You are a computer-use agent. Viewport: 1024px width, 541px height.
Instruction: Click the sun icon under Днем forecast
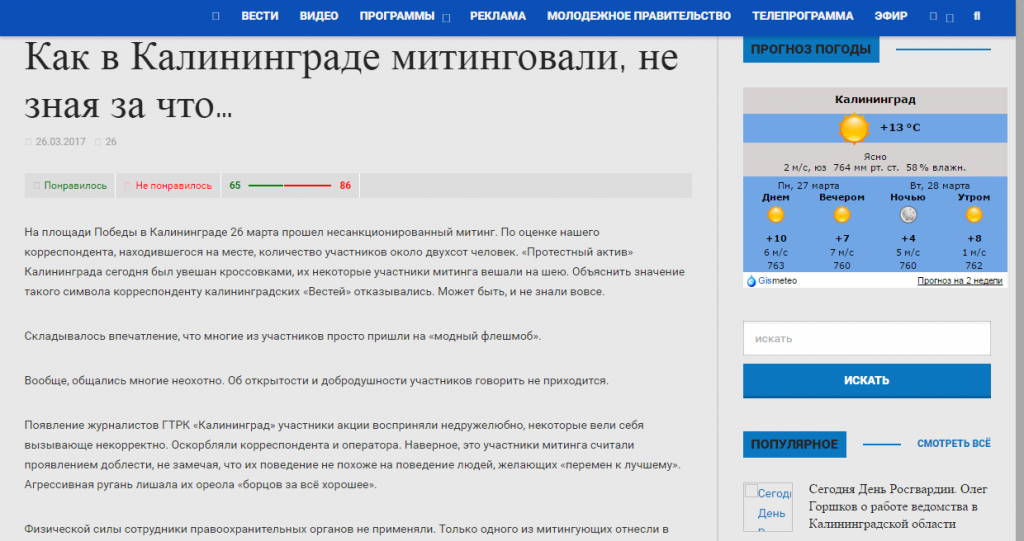[776, 215]
